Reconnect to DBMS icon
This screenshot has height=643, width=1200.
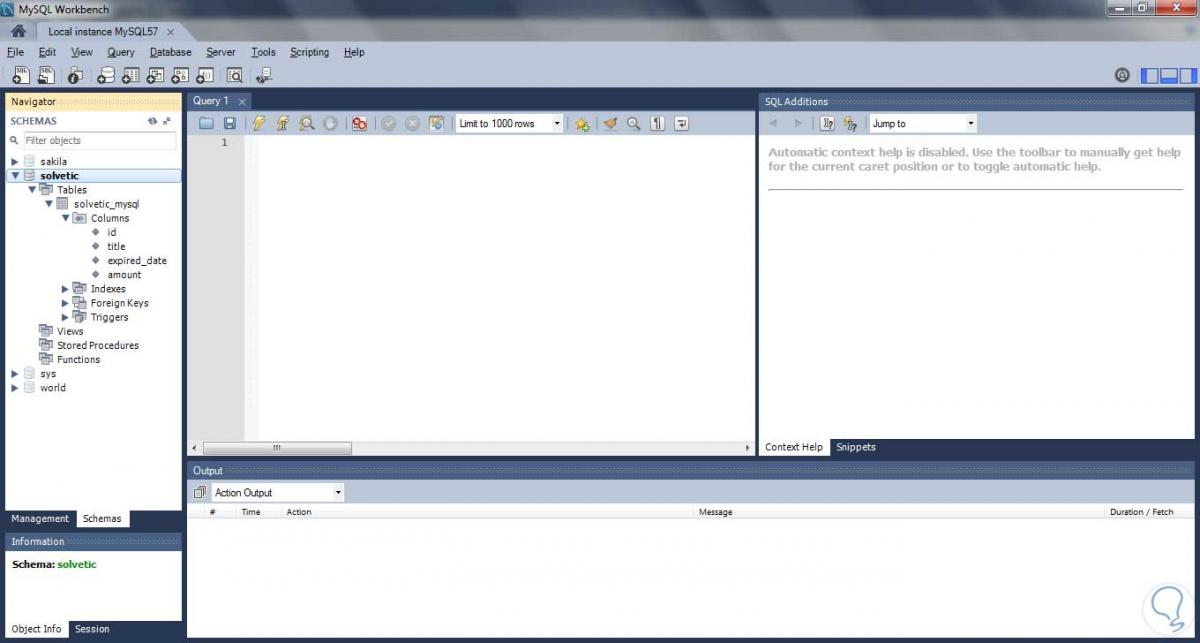264,75
